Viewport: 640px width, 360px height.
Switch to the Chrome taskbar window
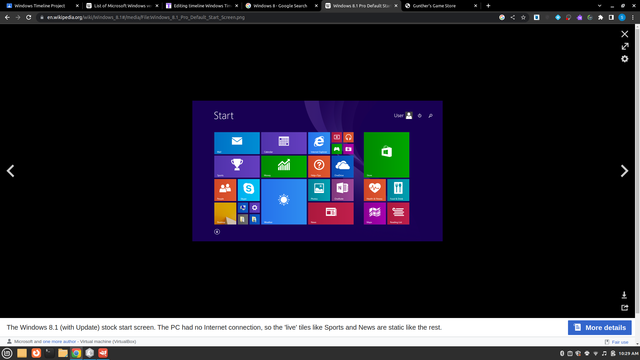pos(76,353)
